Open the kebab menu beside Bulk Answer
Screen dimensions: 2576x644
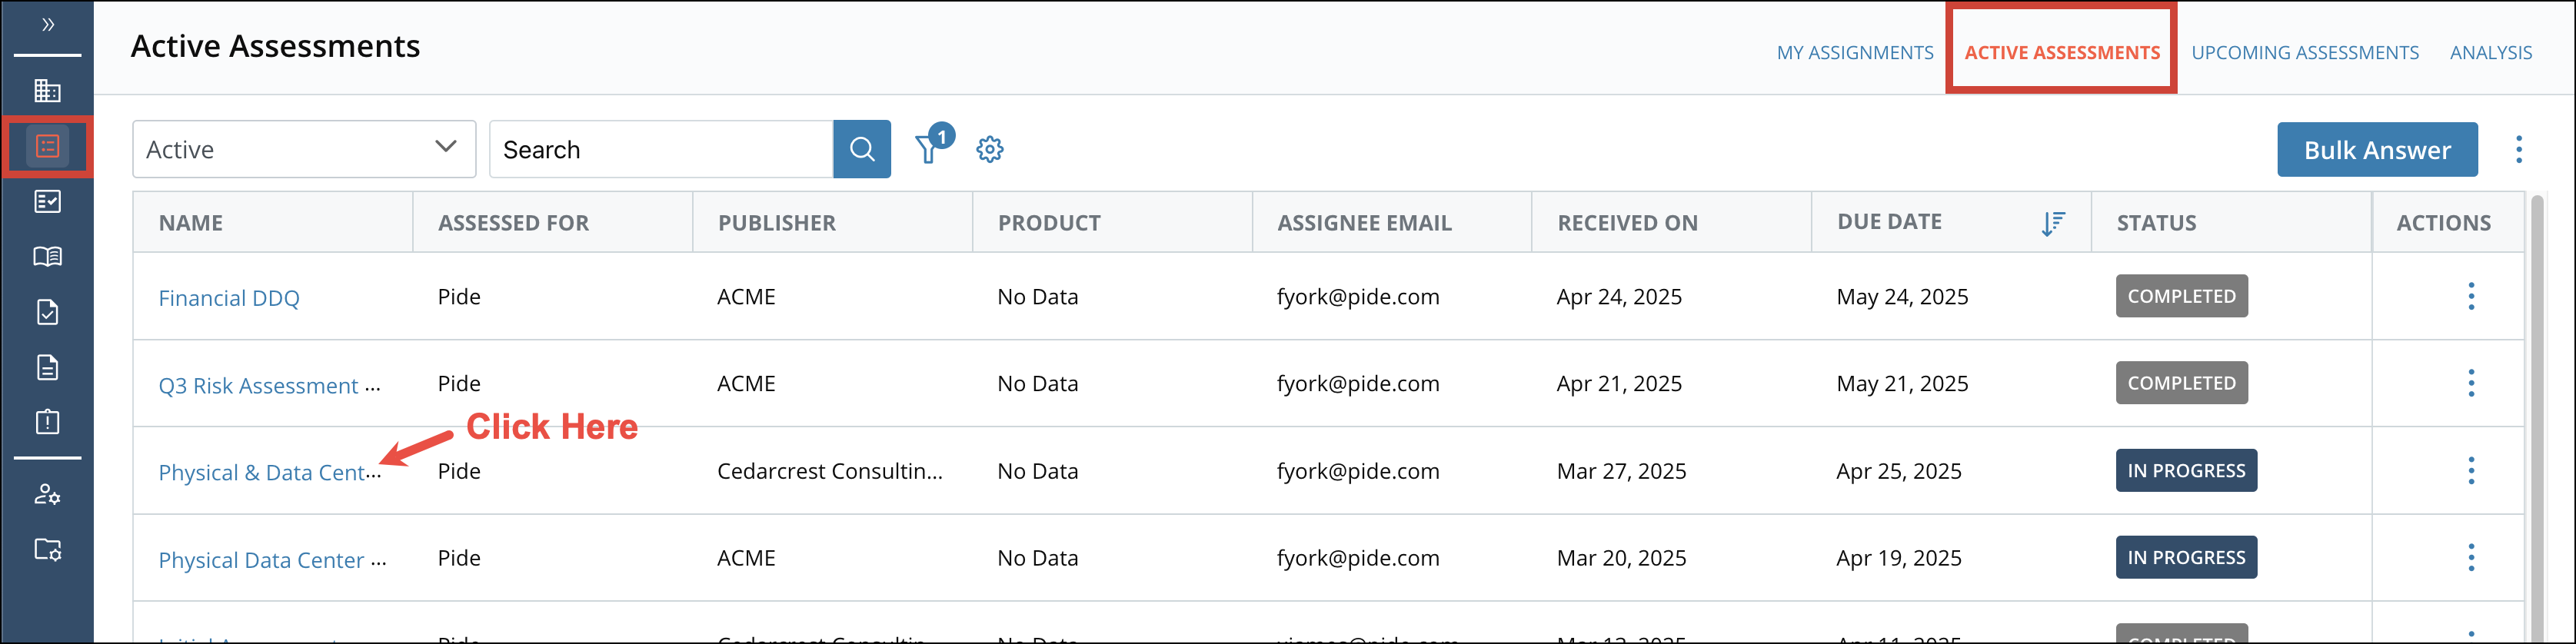[2518, 149]
